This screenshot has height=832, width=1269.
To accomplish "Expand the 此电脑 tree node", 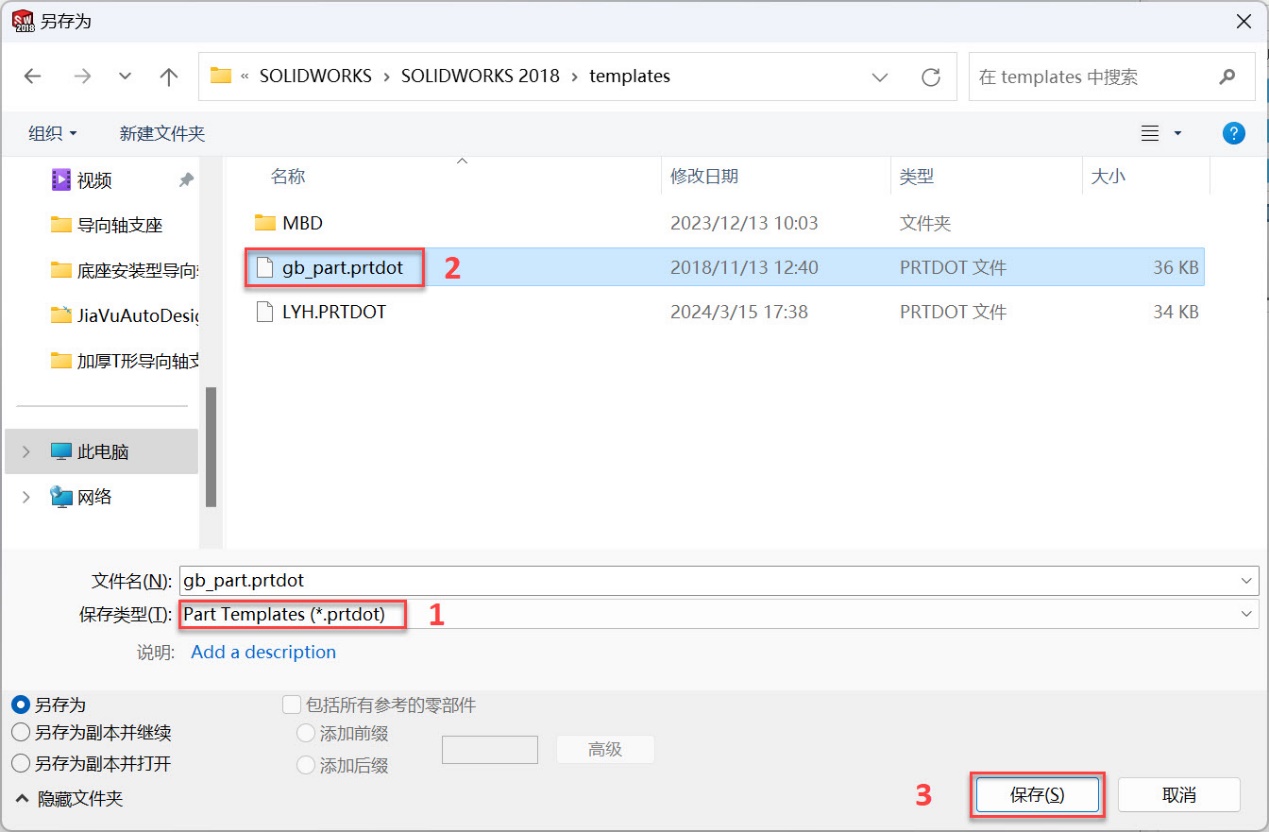I will pyautogui.click(x=27, y=452).
